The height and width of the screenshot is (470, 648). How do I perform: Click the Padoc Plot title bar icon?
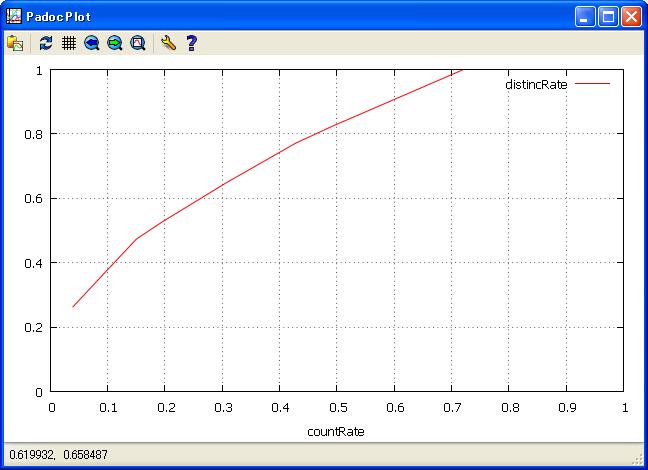point(14,16)
